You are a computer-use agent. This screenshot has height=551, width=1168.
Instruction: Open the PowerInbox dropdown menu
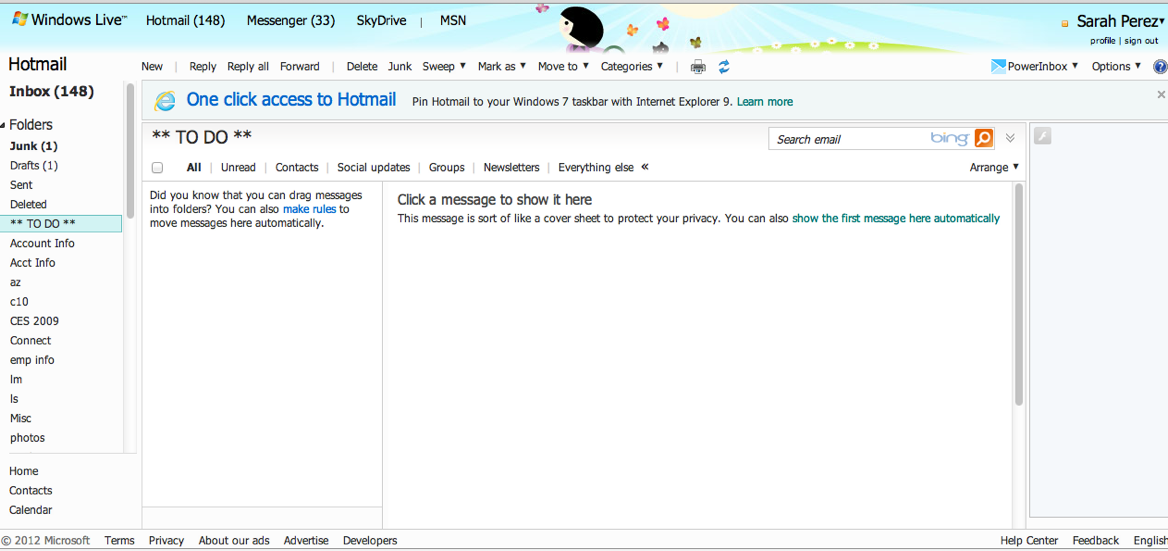[1043, 66]
